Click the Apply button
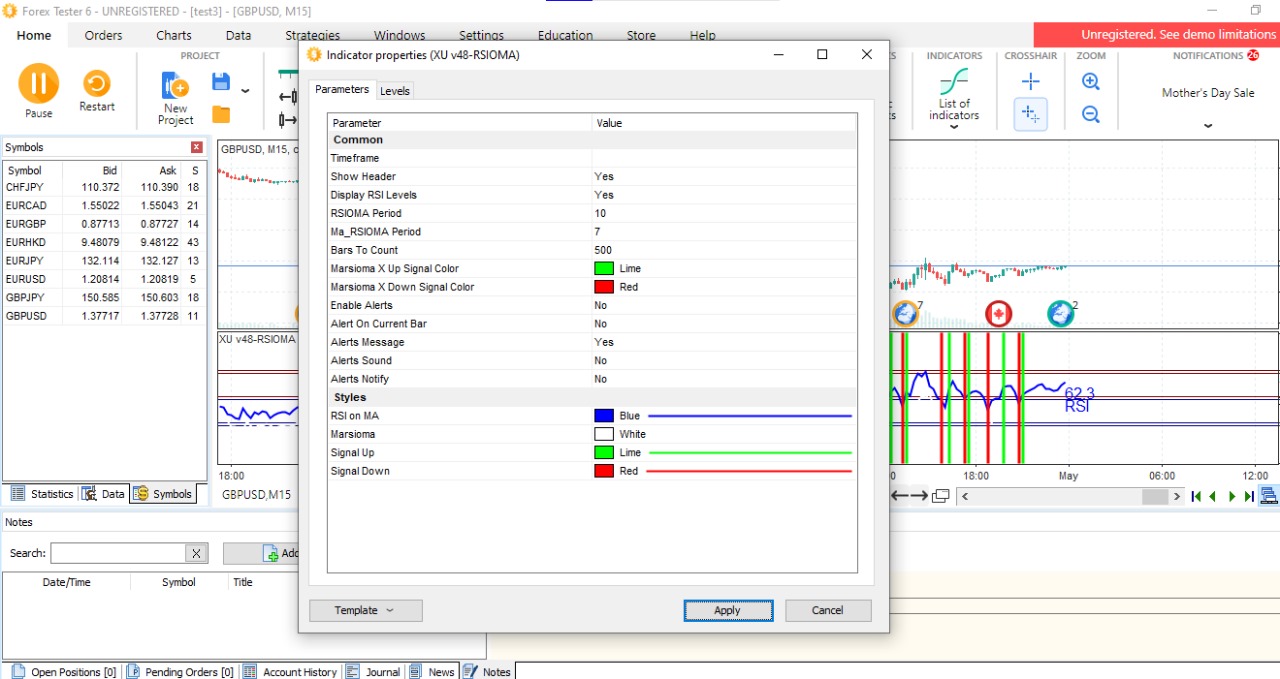 pos(727,610)
